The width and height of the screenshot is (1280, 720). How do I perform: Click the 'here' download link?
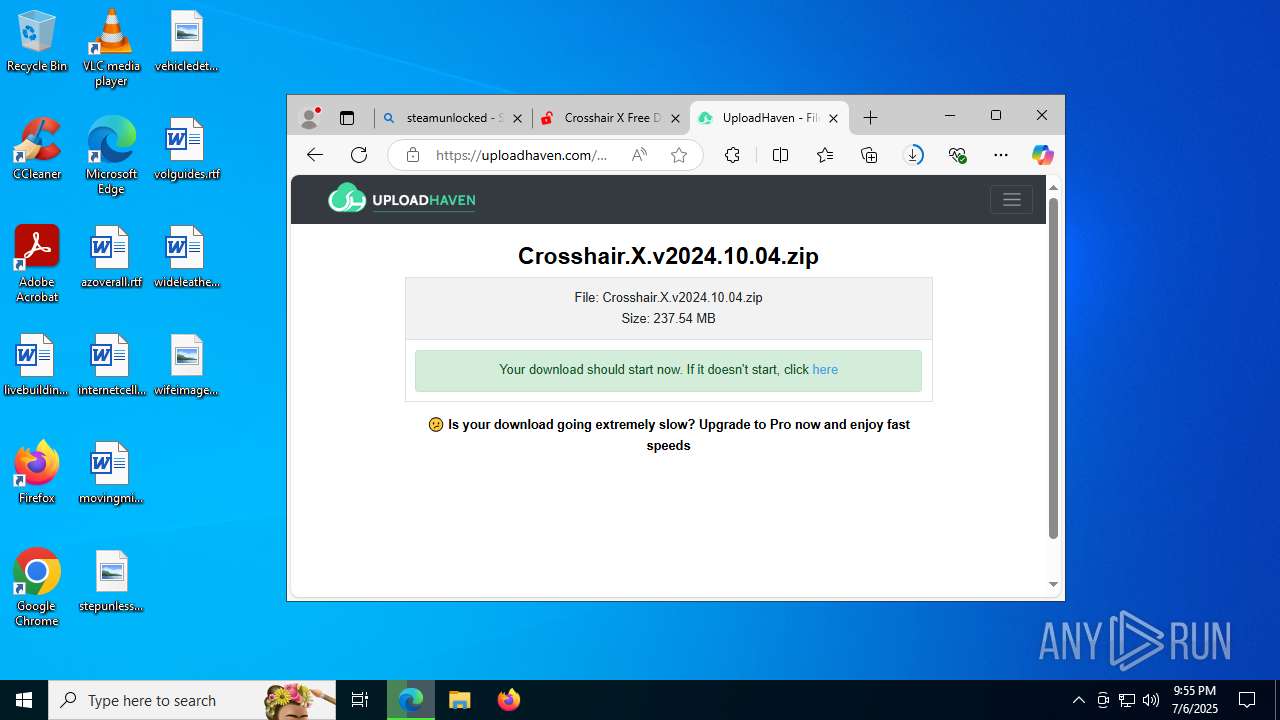[825, 370]
